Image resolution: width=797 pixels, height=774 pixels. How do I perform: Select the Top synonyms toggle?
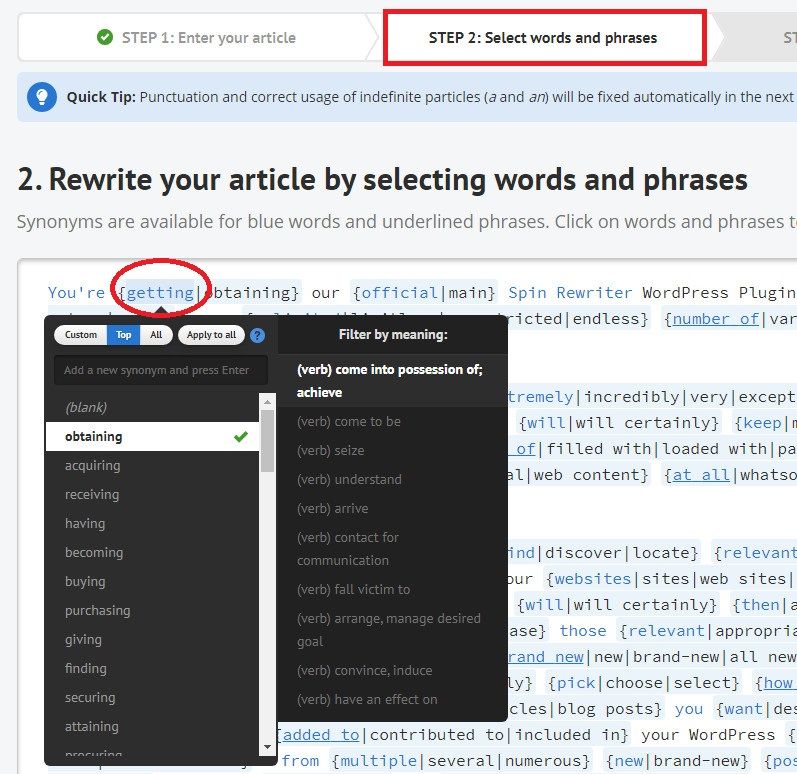pyautogui.click(x=123, y=335)
